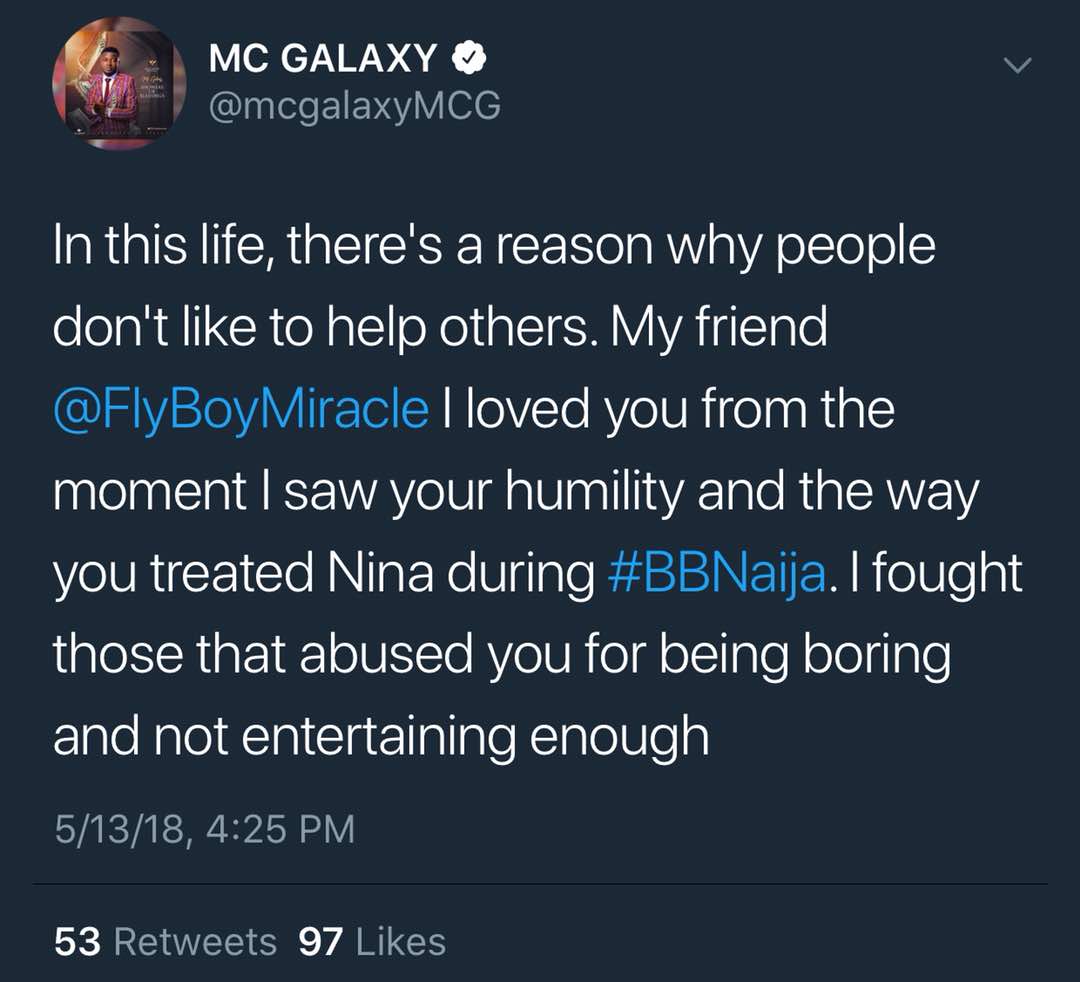Image resolution: width=1080 pixels, height=982 pixels.
Task: Click the blue verified badge icon
Action: (x=469, y=58)
